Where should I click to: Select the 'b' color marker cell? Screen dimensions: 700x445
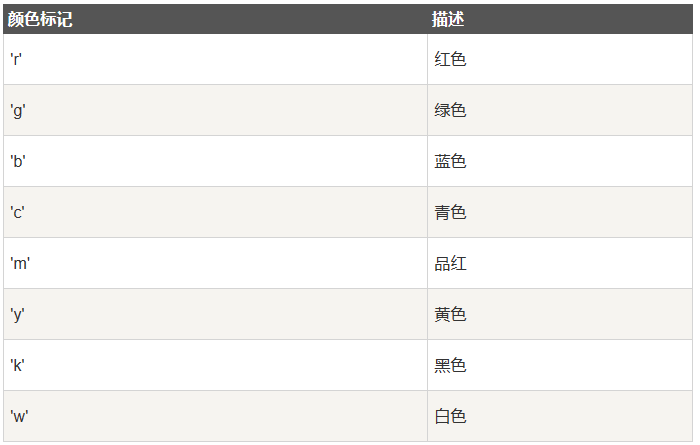coord(18,162)
